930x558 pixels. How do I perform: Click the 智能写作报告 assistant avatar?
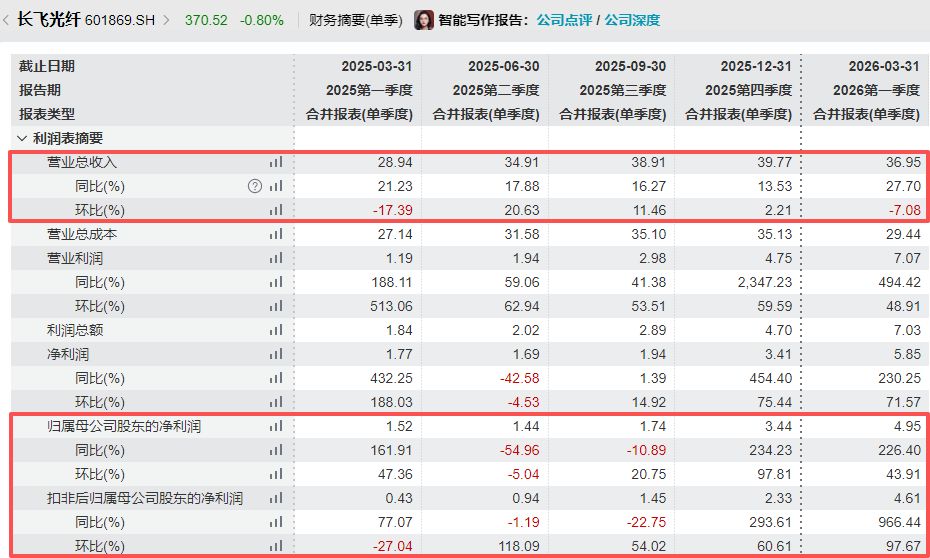(423, 20)
